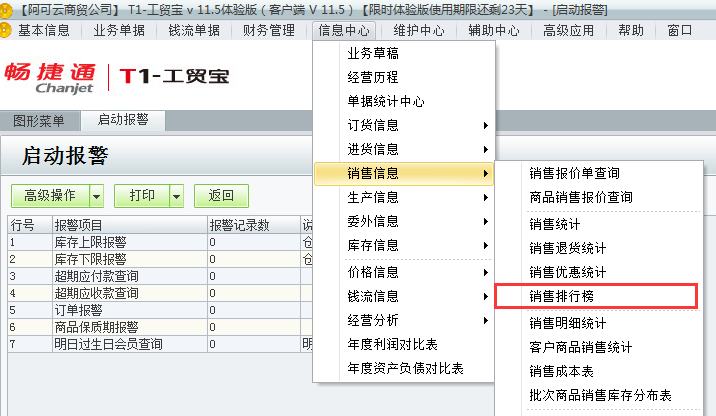Open 商品销售报价查询
The height and width of the screenshot is (416, 716).
598,197
